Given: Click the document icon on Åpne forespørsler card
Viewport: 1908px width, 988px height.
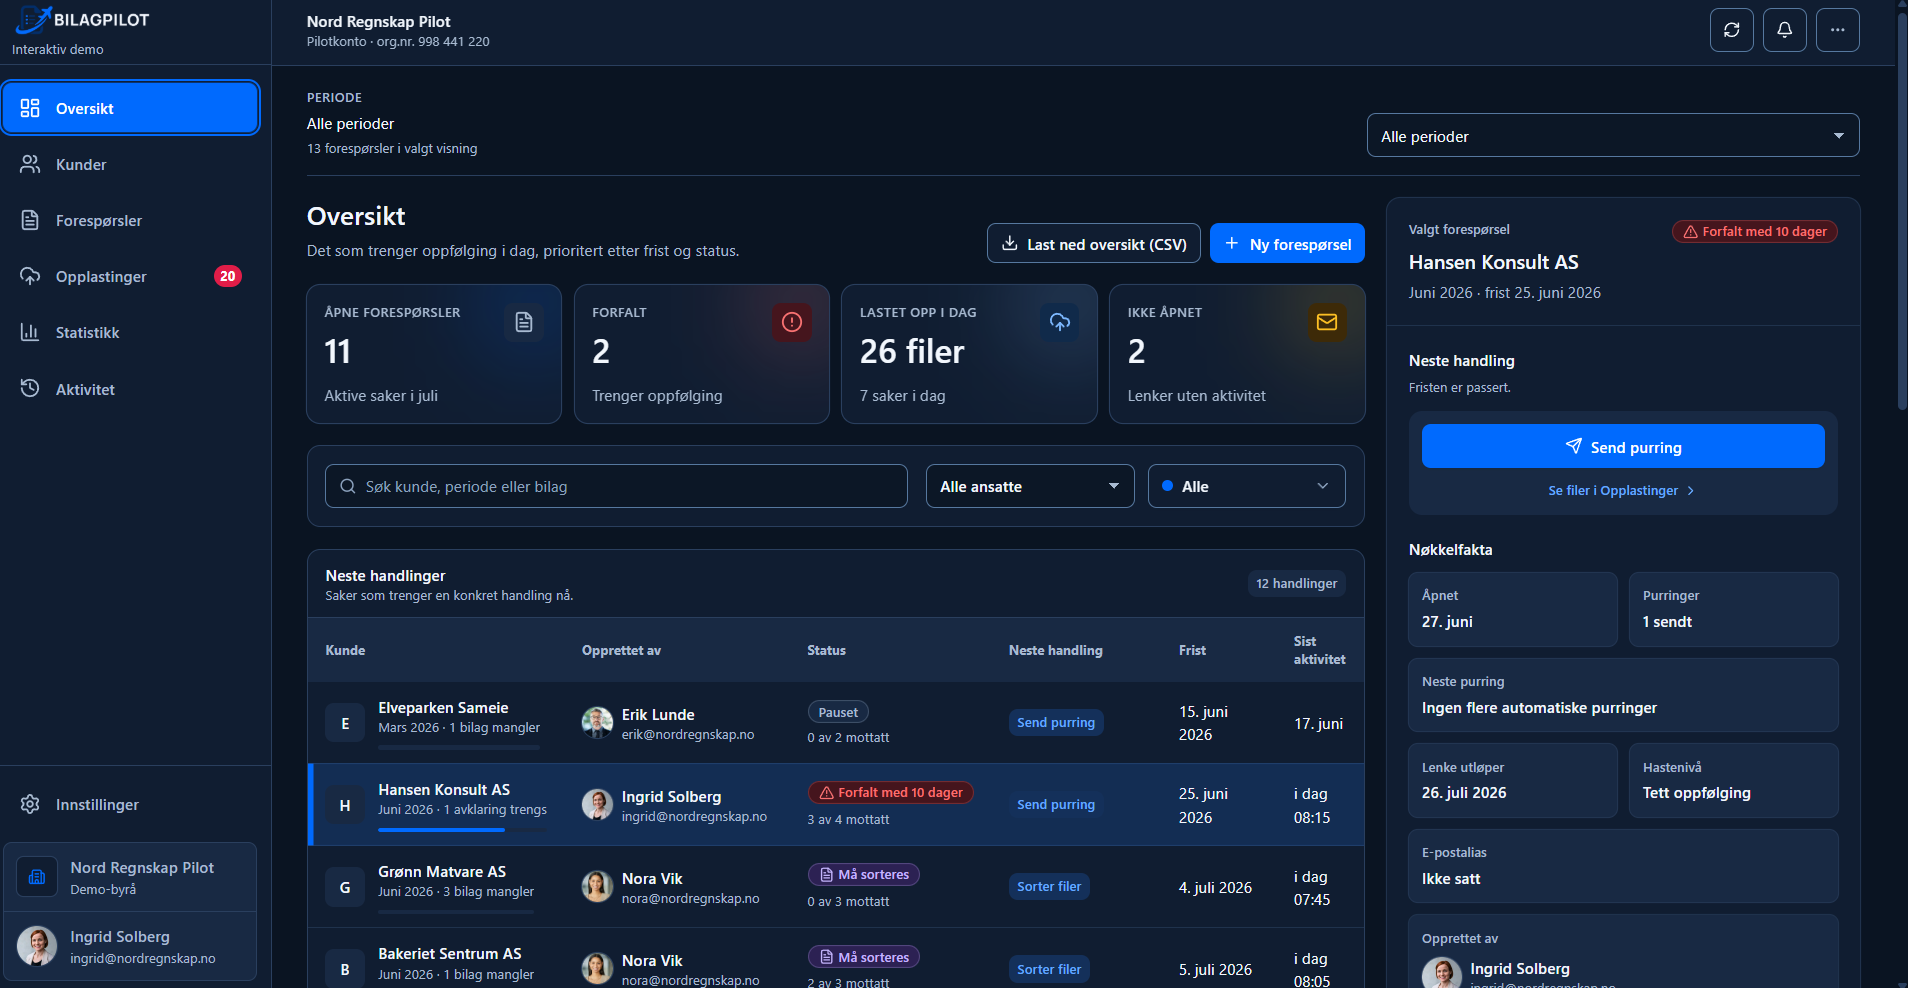Looking at the screenshot, I should coord(524,322).
